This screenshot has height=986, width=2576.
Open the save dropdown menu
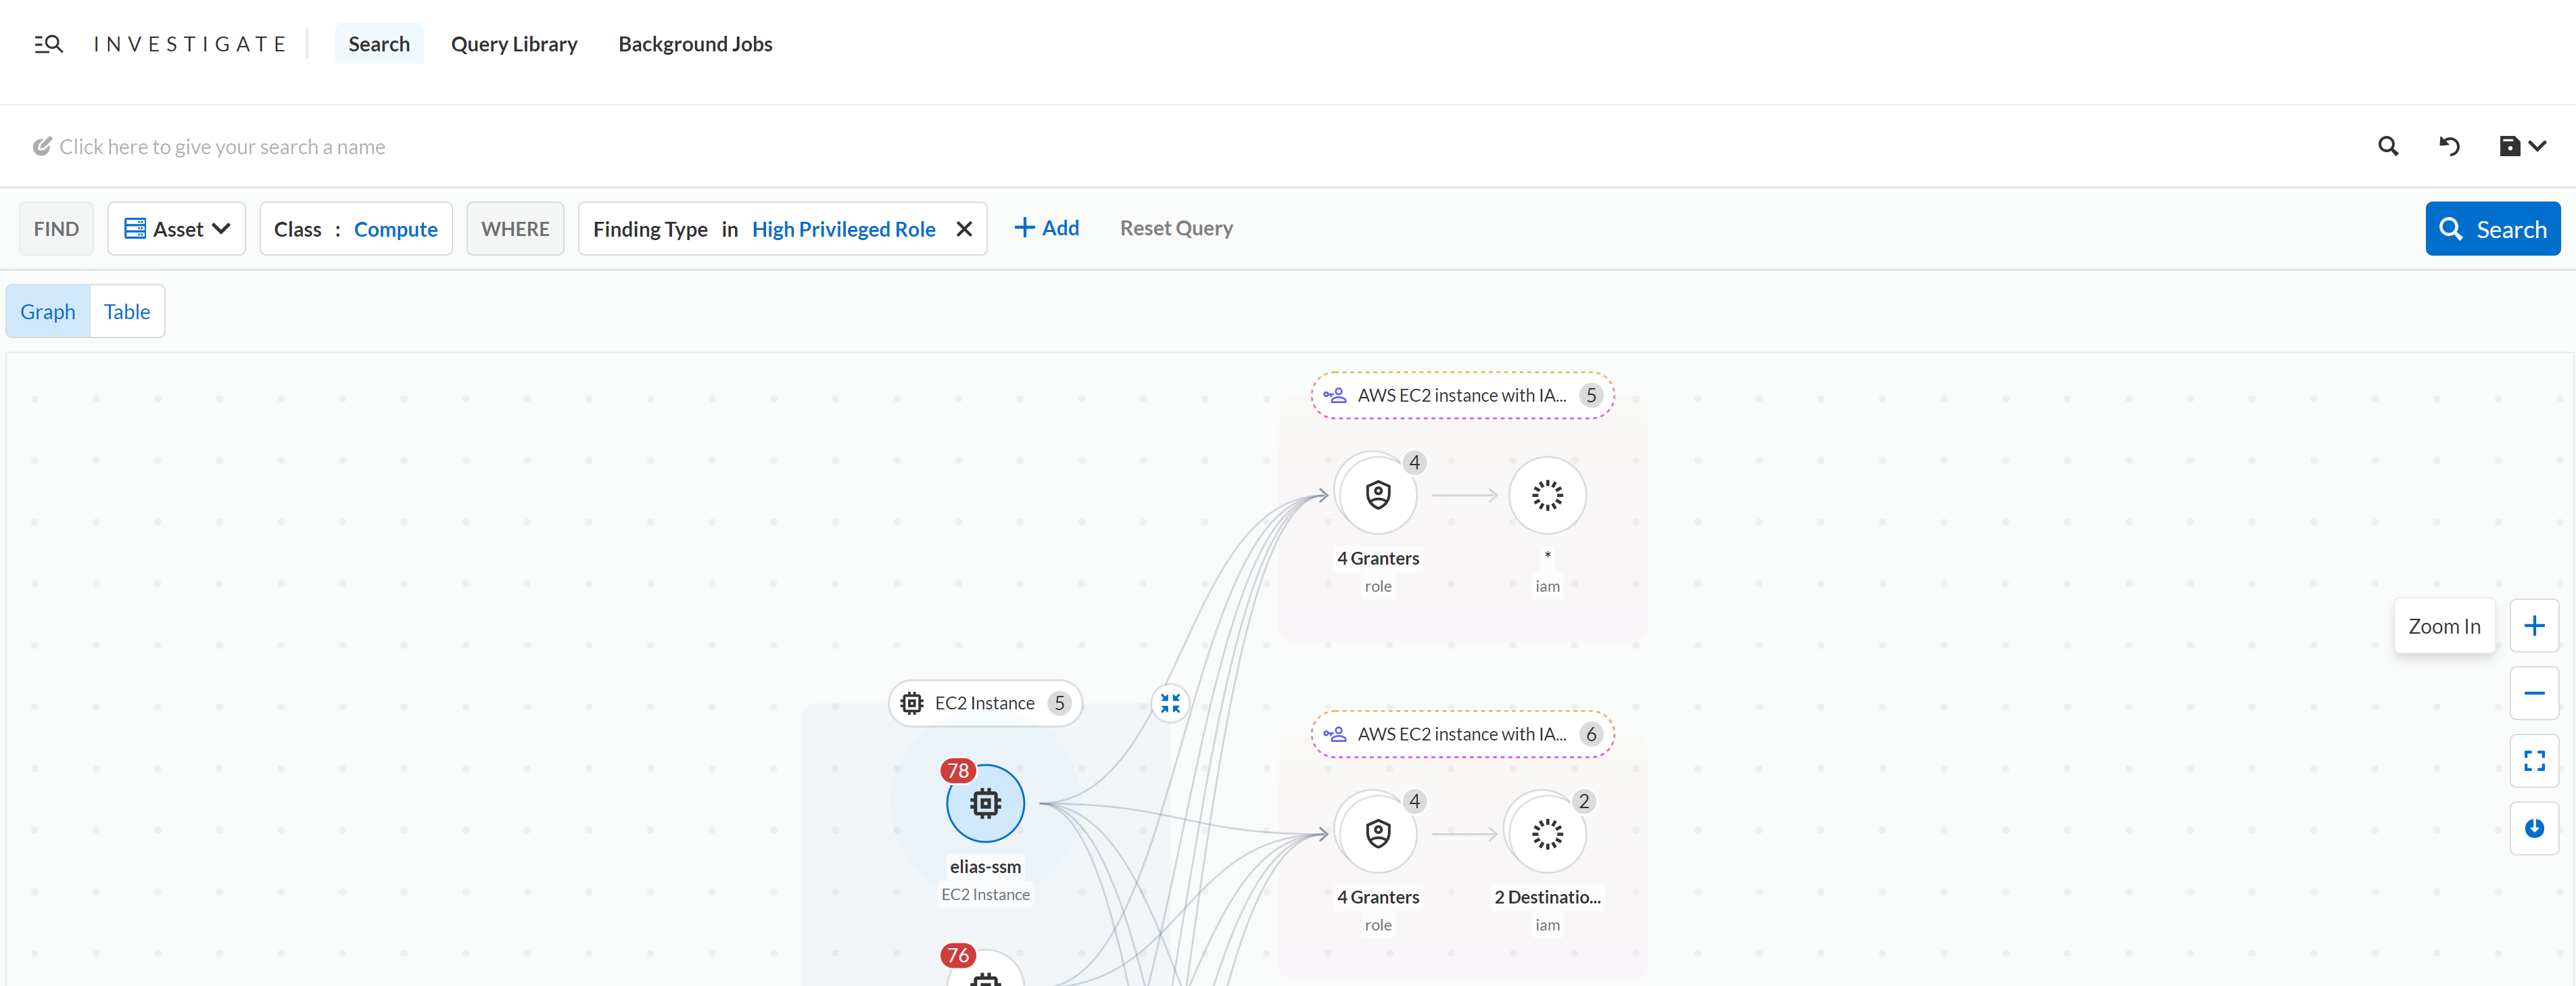[2522, 147]
